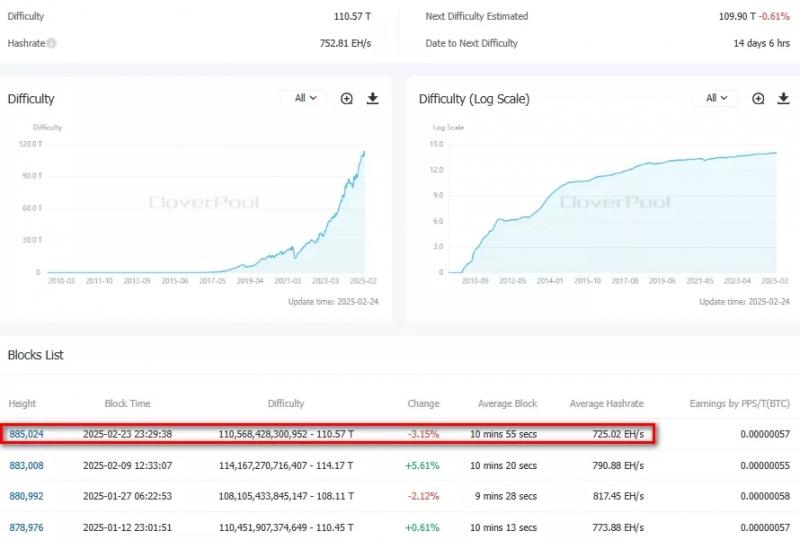Viewport: 800px width, 540px height.
Task: Click average block 10 mins 13 secs
Action: [x=504, y=527]
